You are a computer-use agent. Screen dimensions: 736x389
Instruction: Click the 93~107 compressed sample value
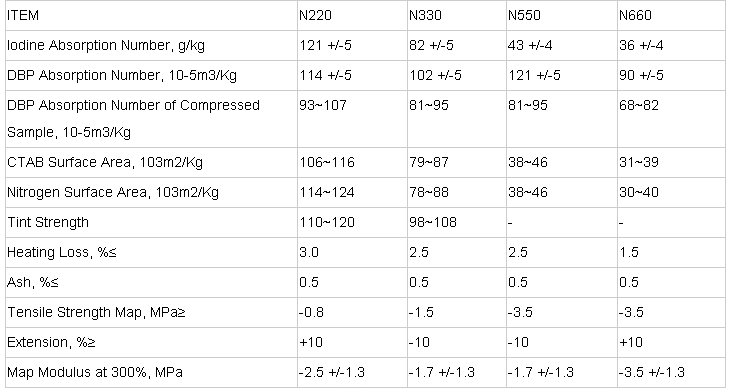(x=323, y=105)
